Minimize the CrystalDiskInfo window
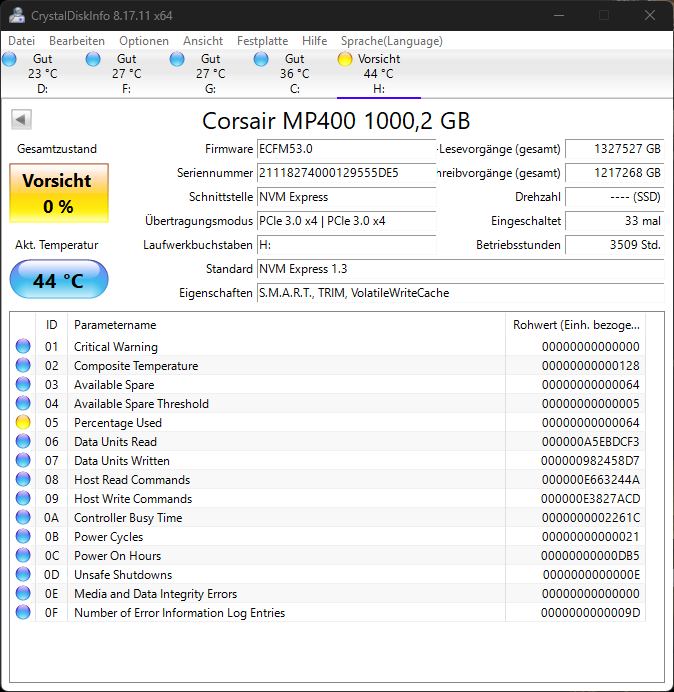This screenshot has height=692, width=674. click(x=559, y=15)
